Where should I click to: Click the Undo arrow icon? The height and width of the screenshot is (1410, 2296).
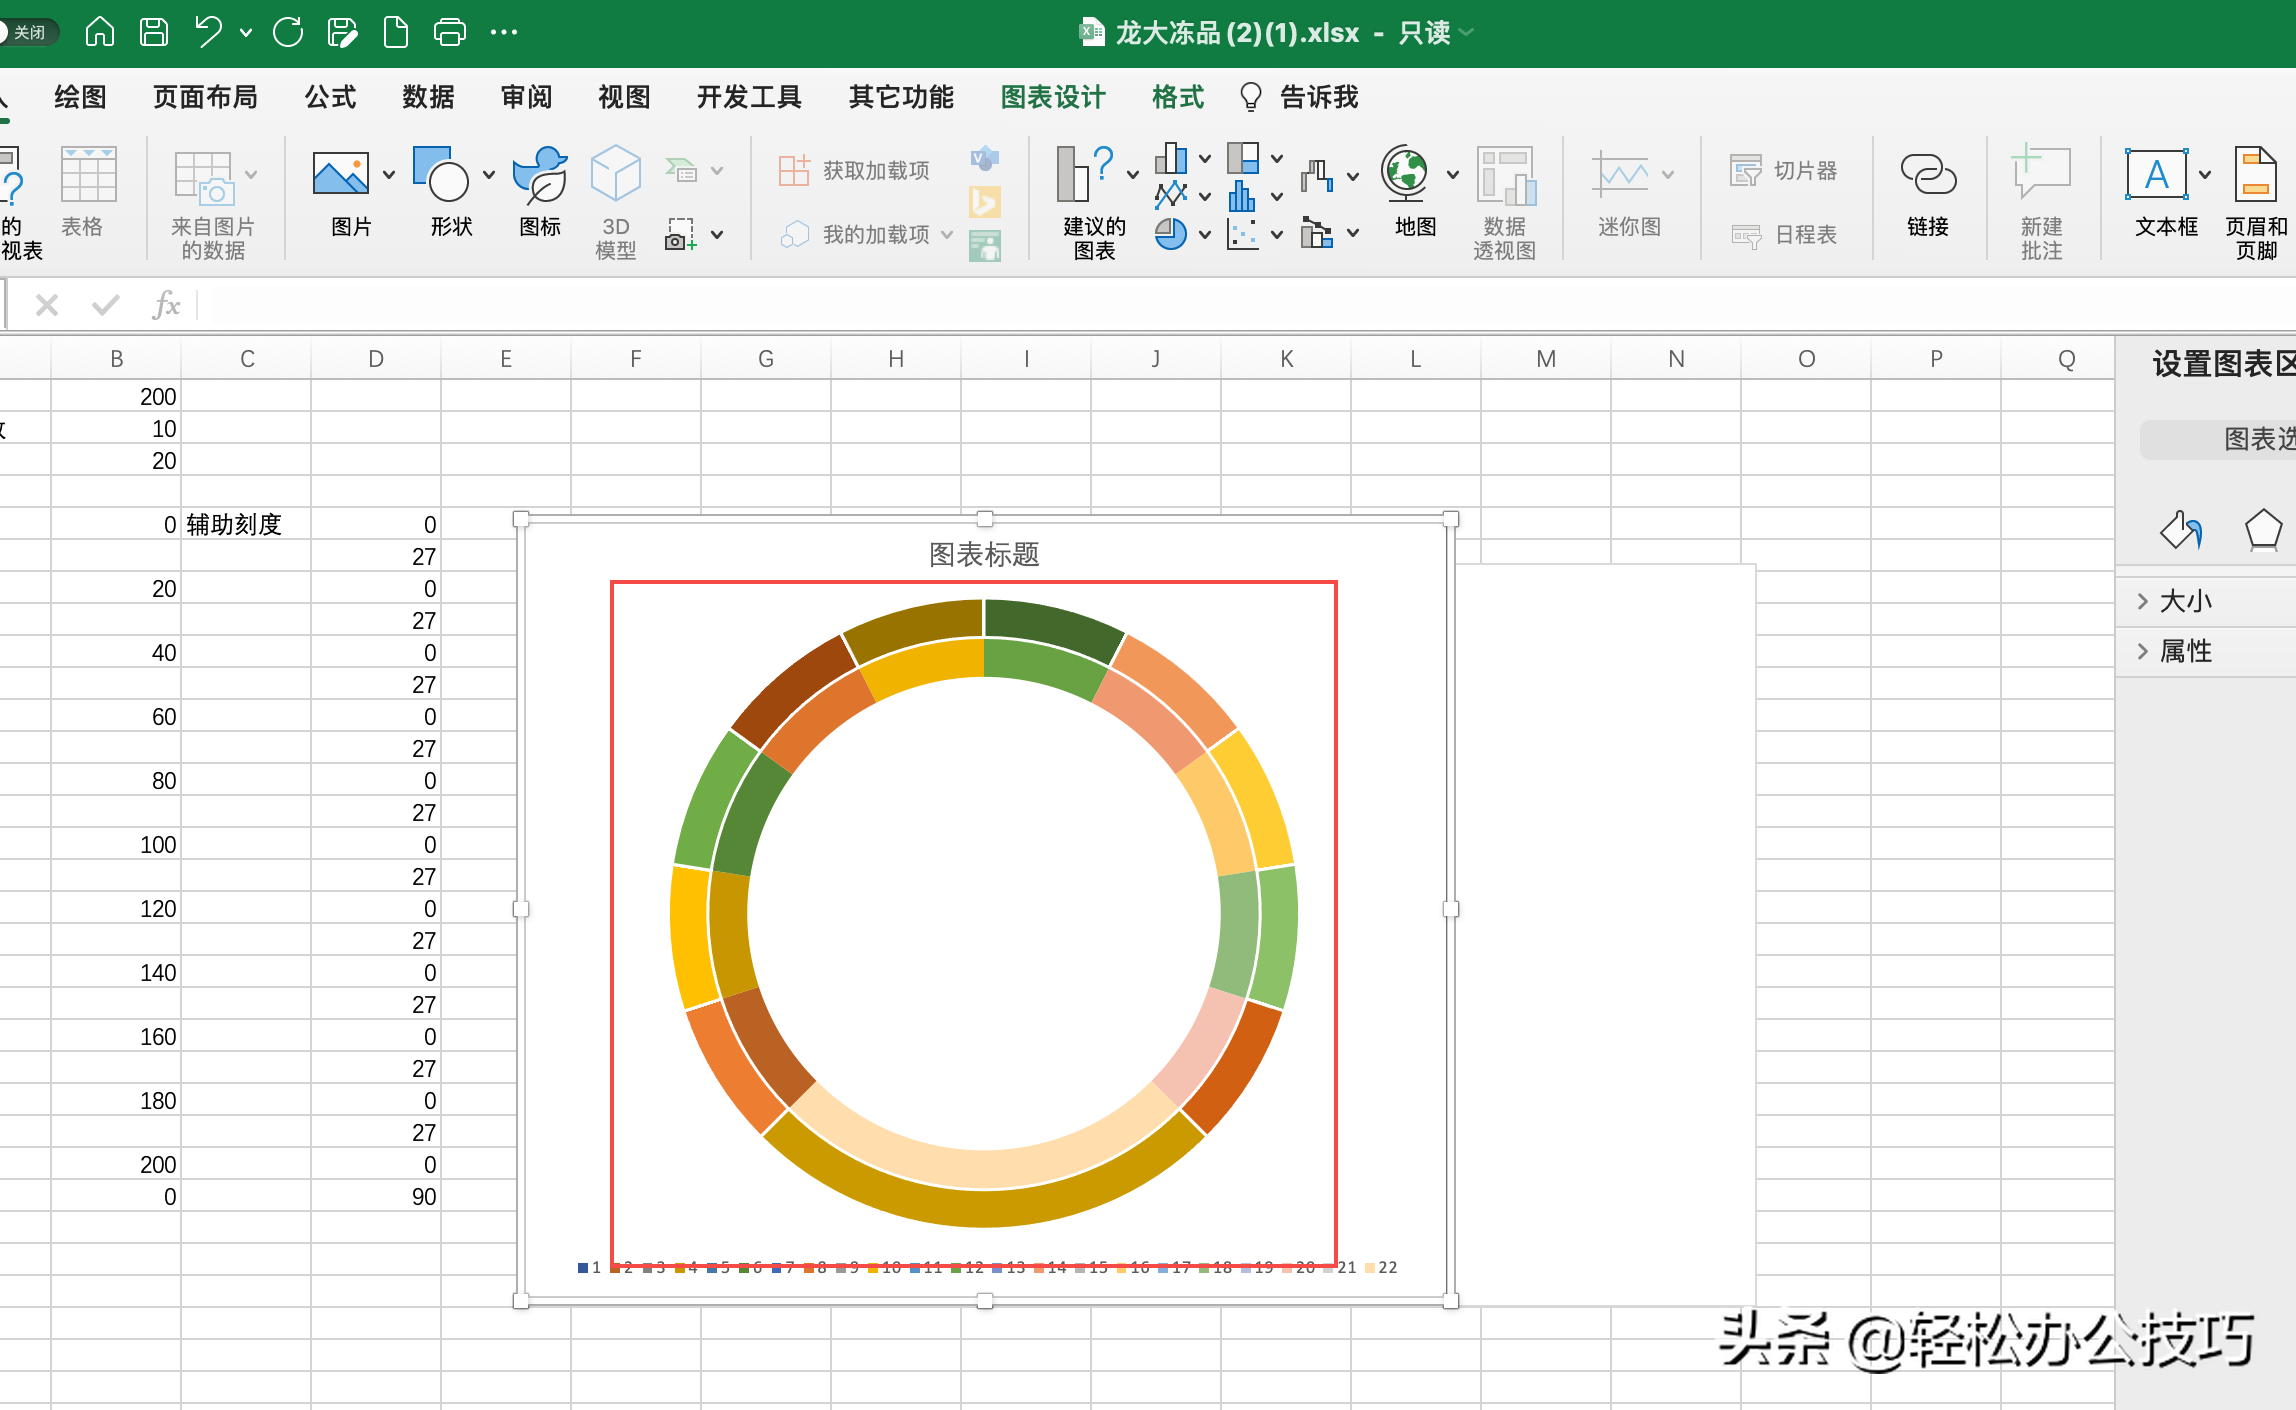point(208,32)
